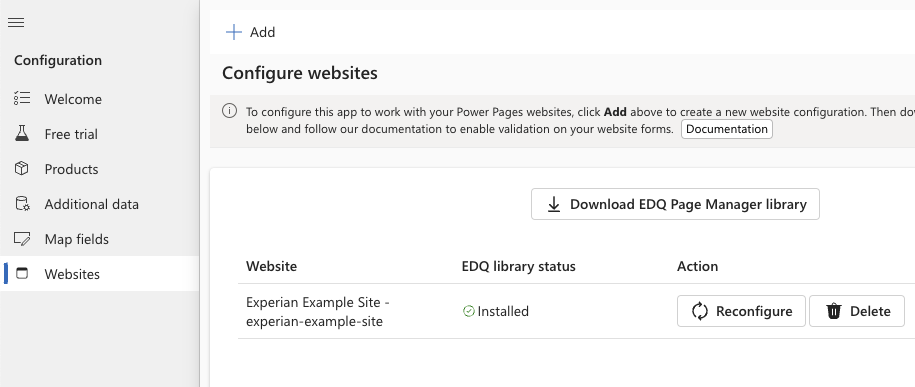The image size is (915, 387).
Task: Click the Map fields pencil icon
Action: [x=22, y=239]
